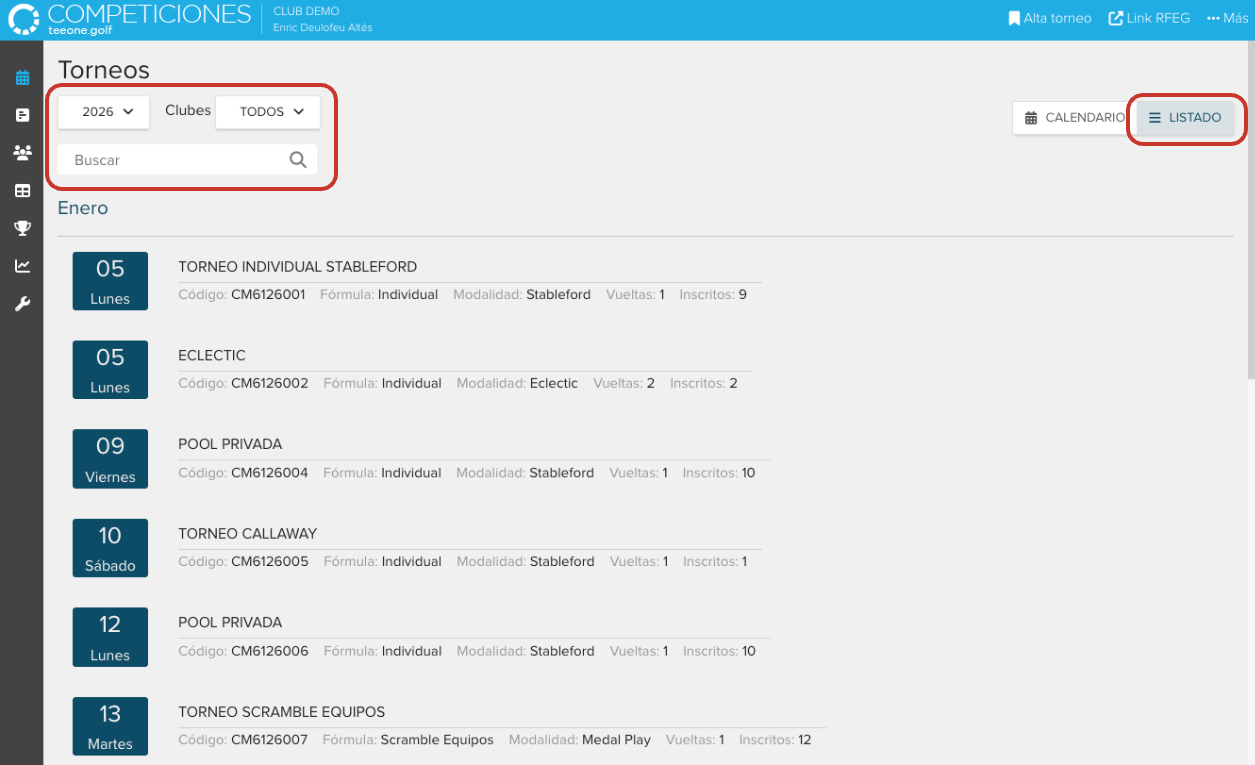This screenshot has height=765, width=1255.
Task: Open the Link RFEG link
Action: click(1149, 18)
